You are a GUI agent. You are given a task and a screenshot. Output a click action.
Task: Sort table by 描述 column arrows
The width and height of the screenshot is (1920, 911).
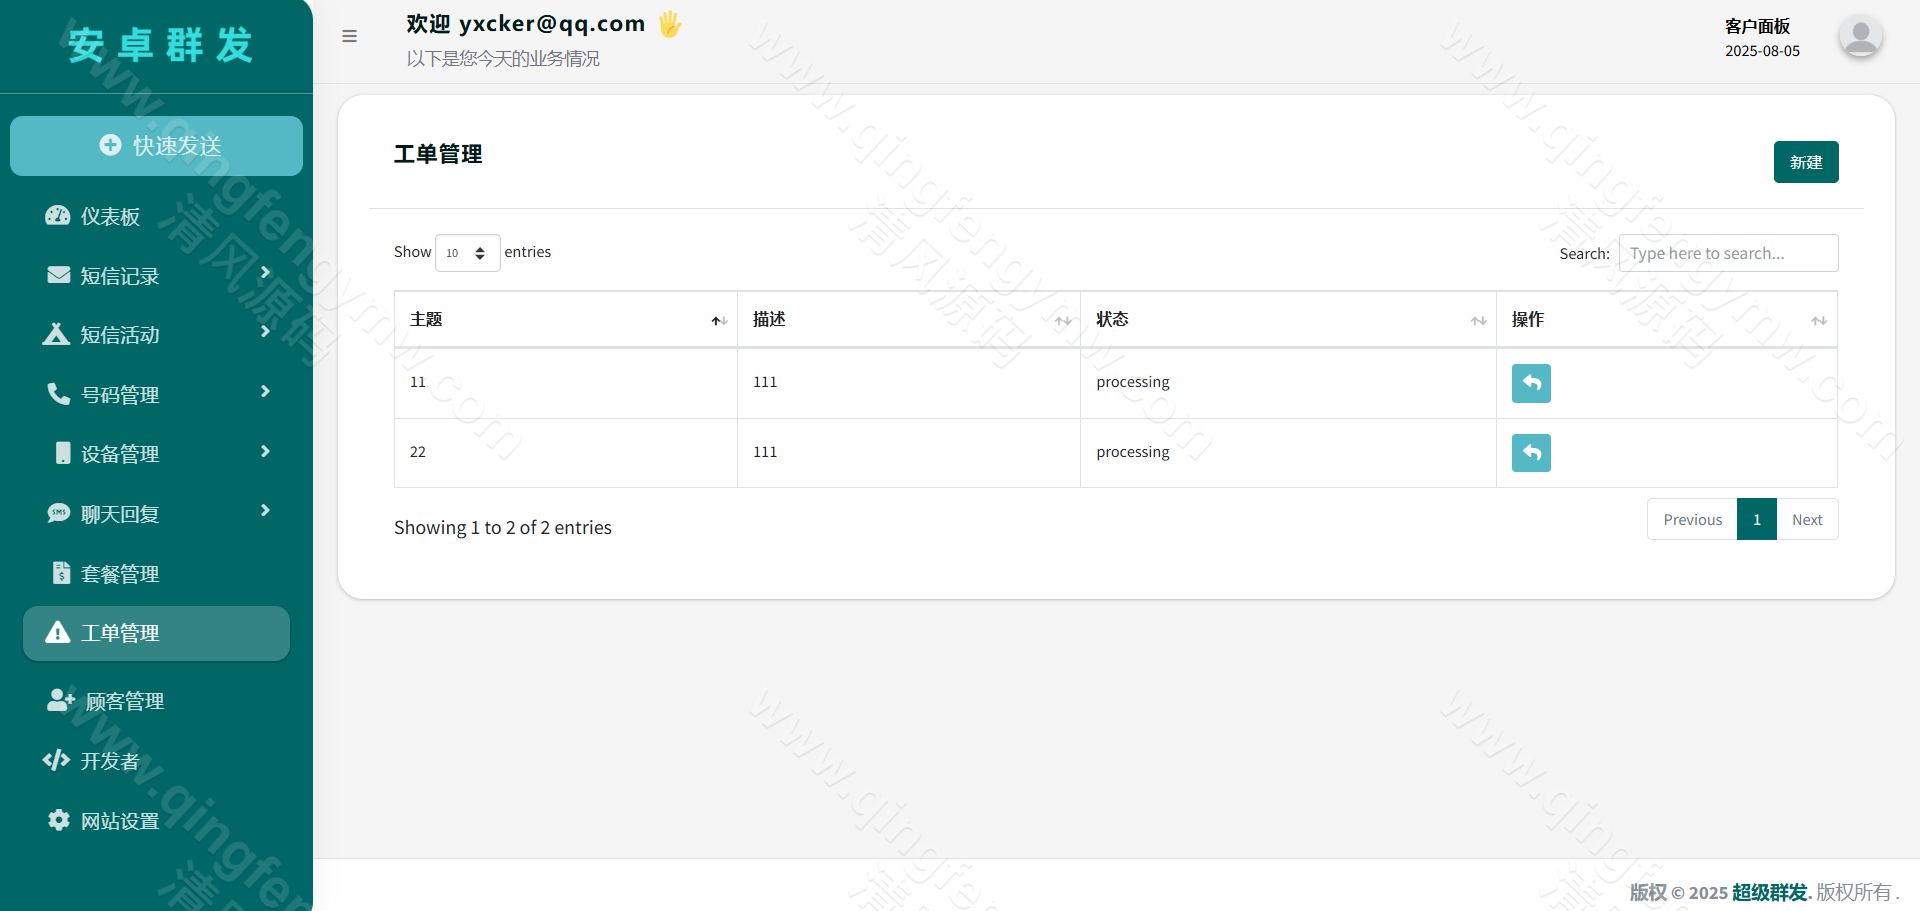(1063, 321)
